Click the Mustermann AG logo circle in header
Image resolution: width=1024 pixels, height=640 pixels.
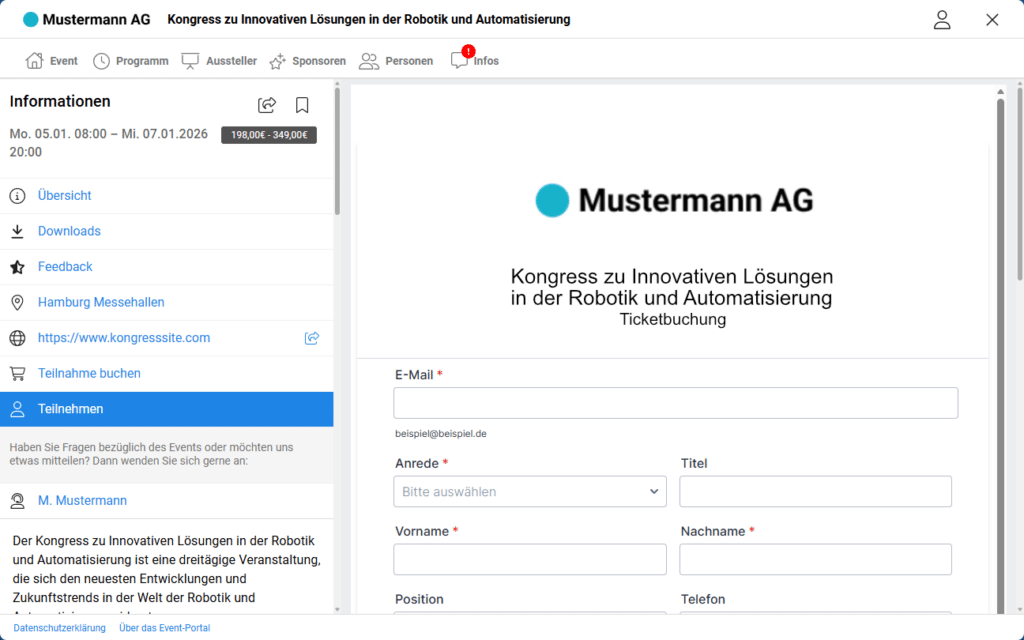(x=31, y=20)
